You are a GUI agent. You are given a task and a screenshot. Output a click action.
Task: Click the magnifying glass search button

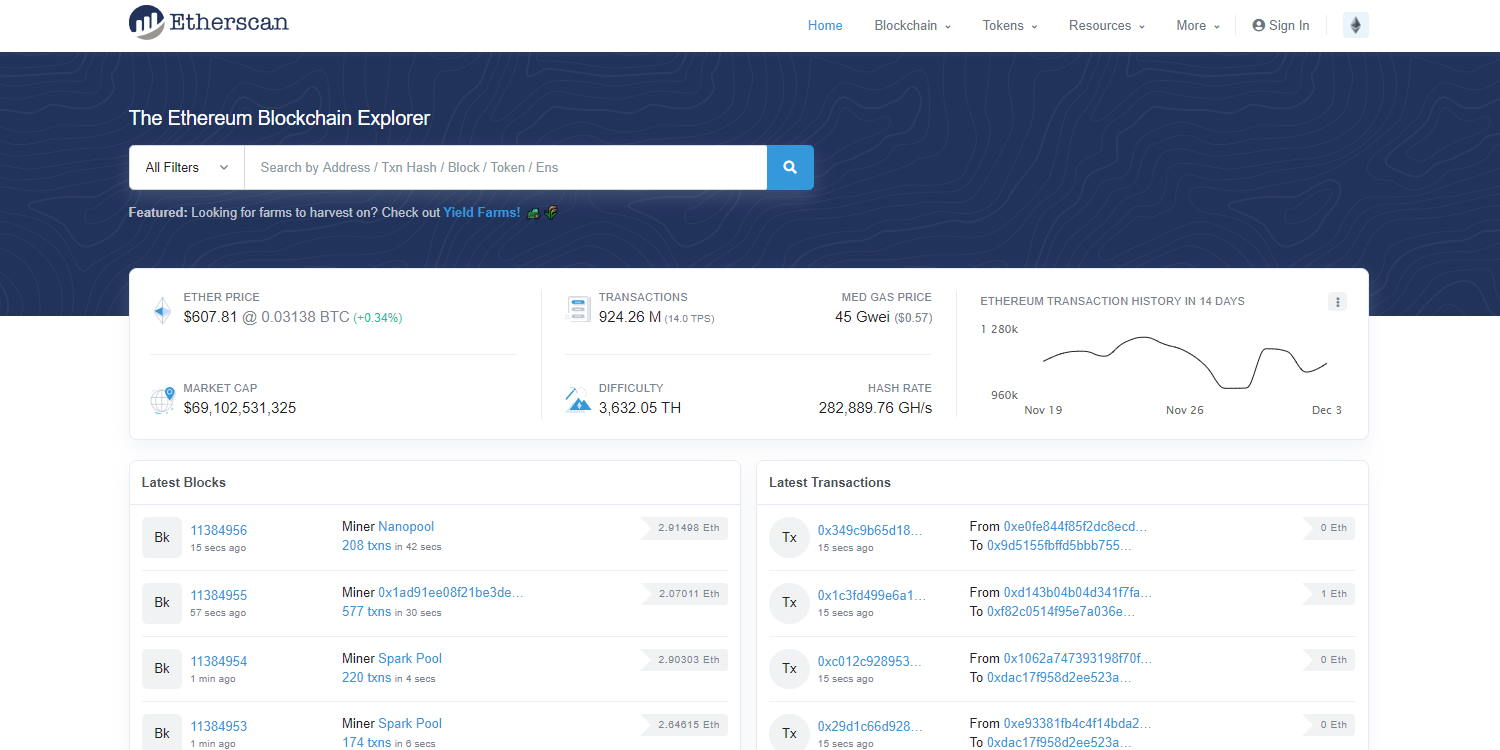(790, 167)
